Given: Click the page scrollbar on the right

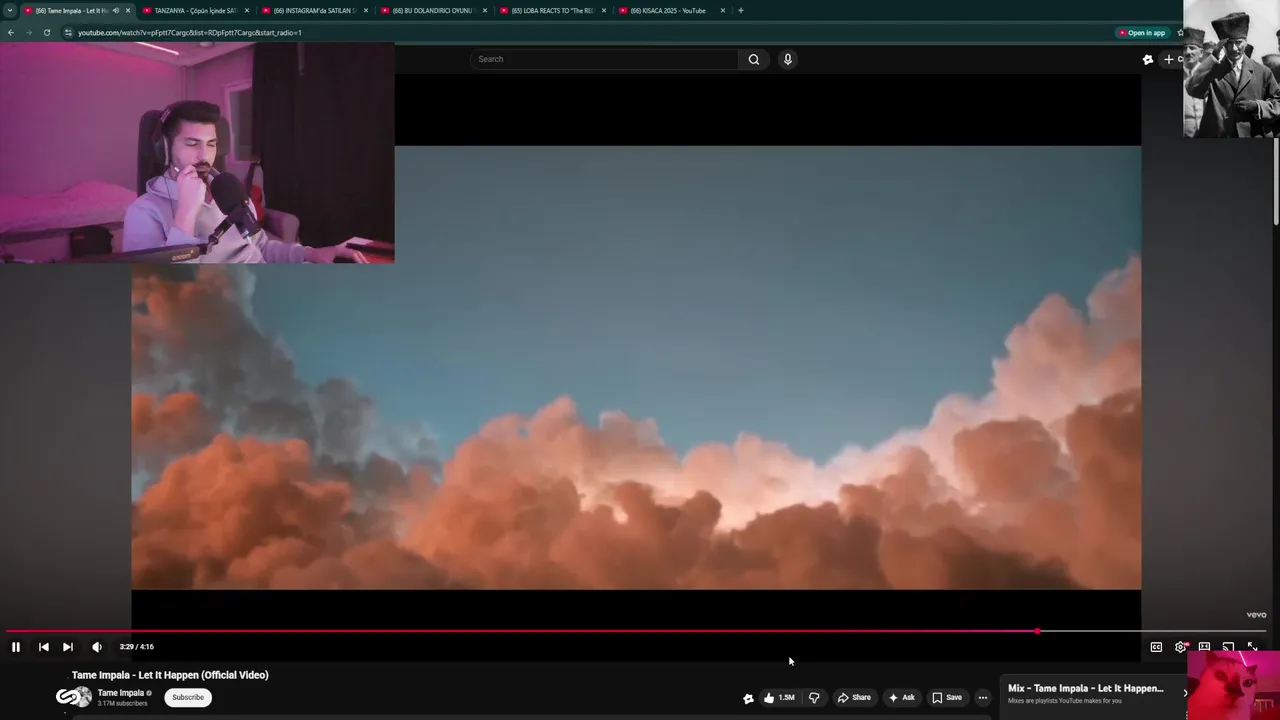Looking at the screenshot, I should tap(1276, 180).
